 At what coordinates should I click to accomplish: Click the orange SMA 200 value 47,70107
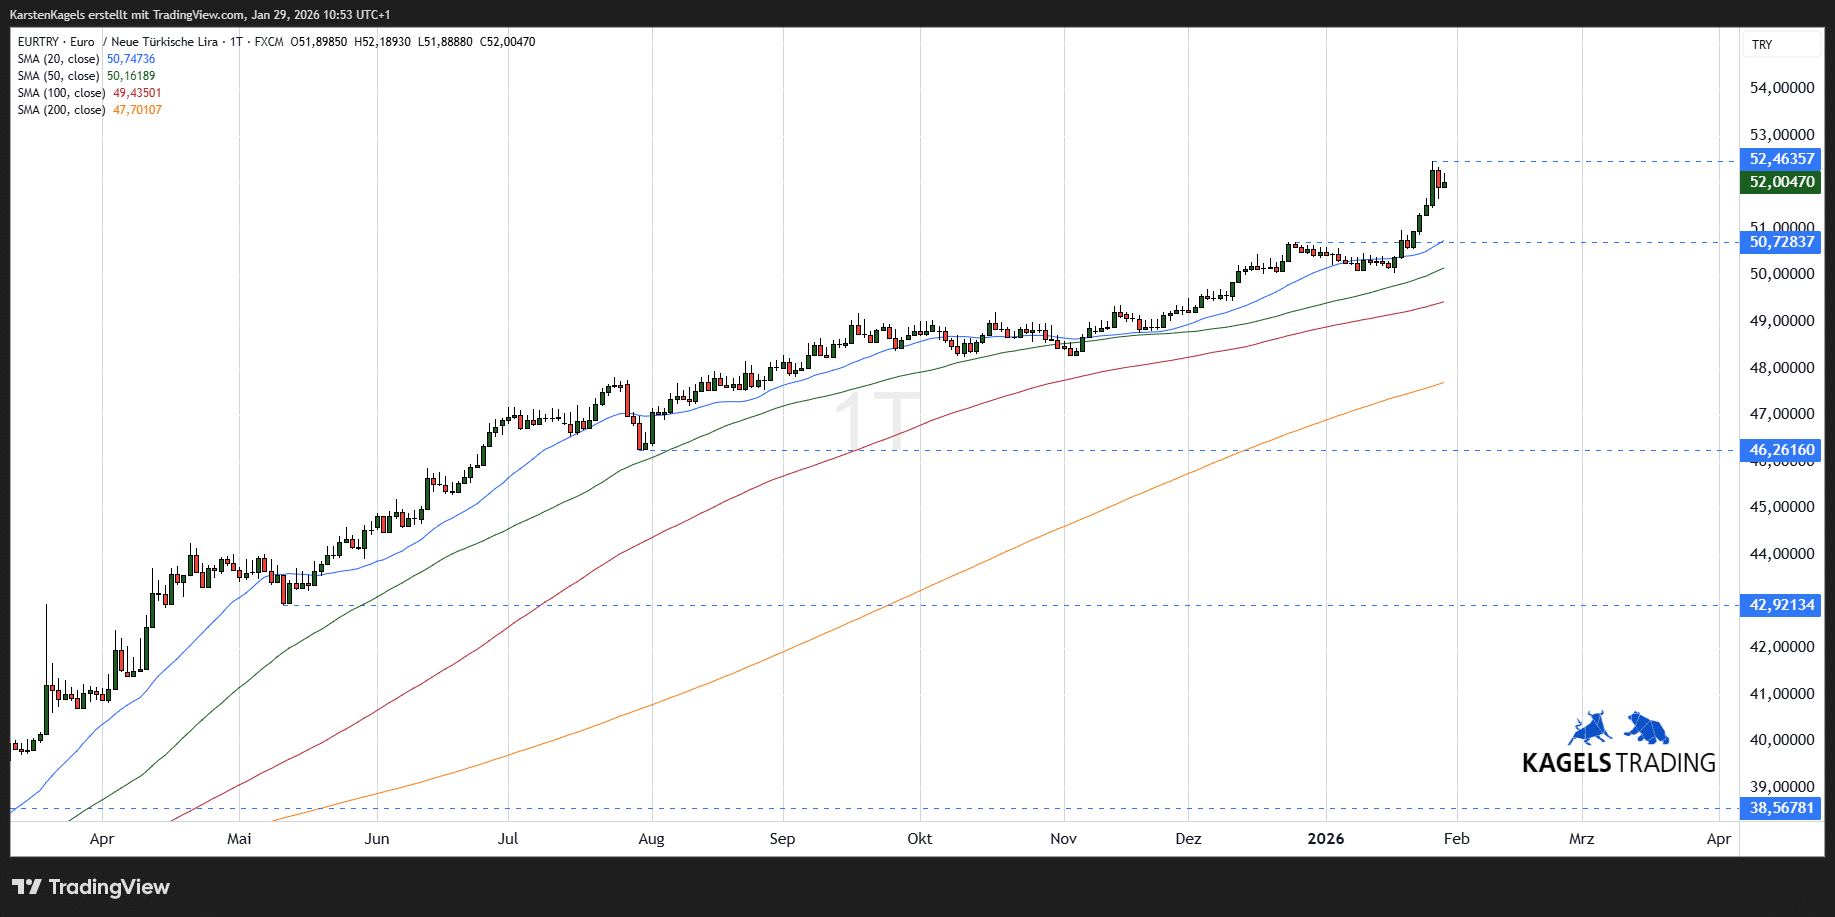pos(137,110)
